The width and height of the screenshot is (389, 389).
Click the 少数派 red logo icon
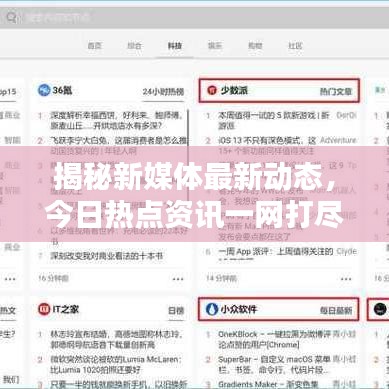click(x=212, y=90)
